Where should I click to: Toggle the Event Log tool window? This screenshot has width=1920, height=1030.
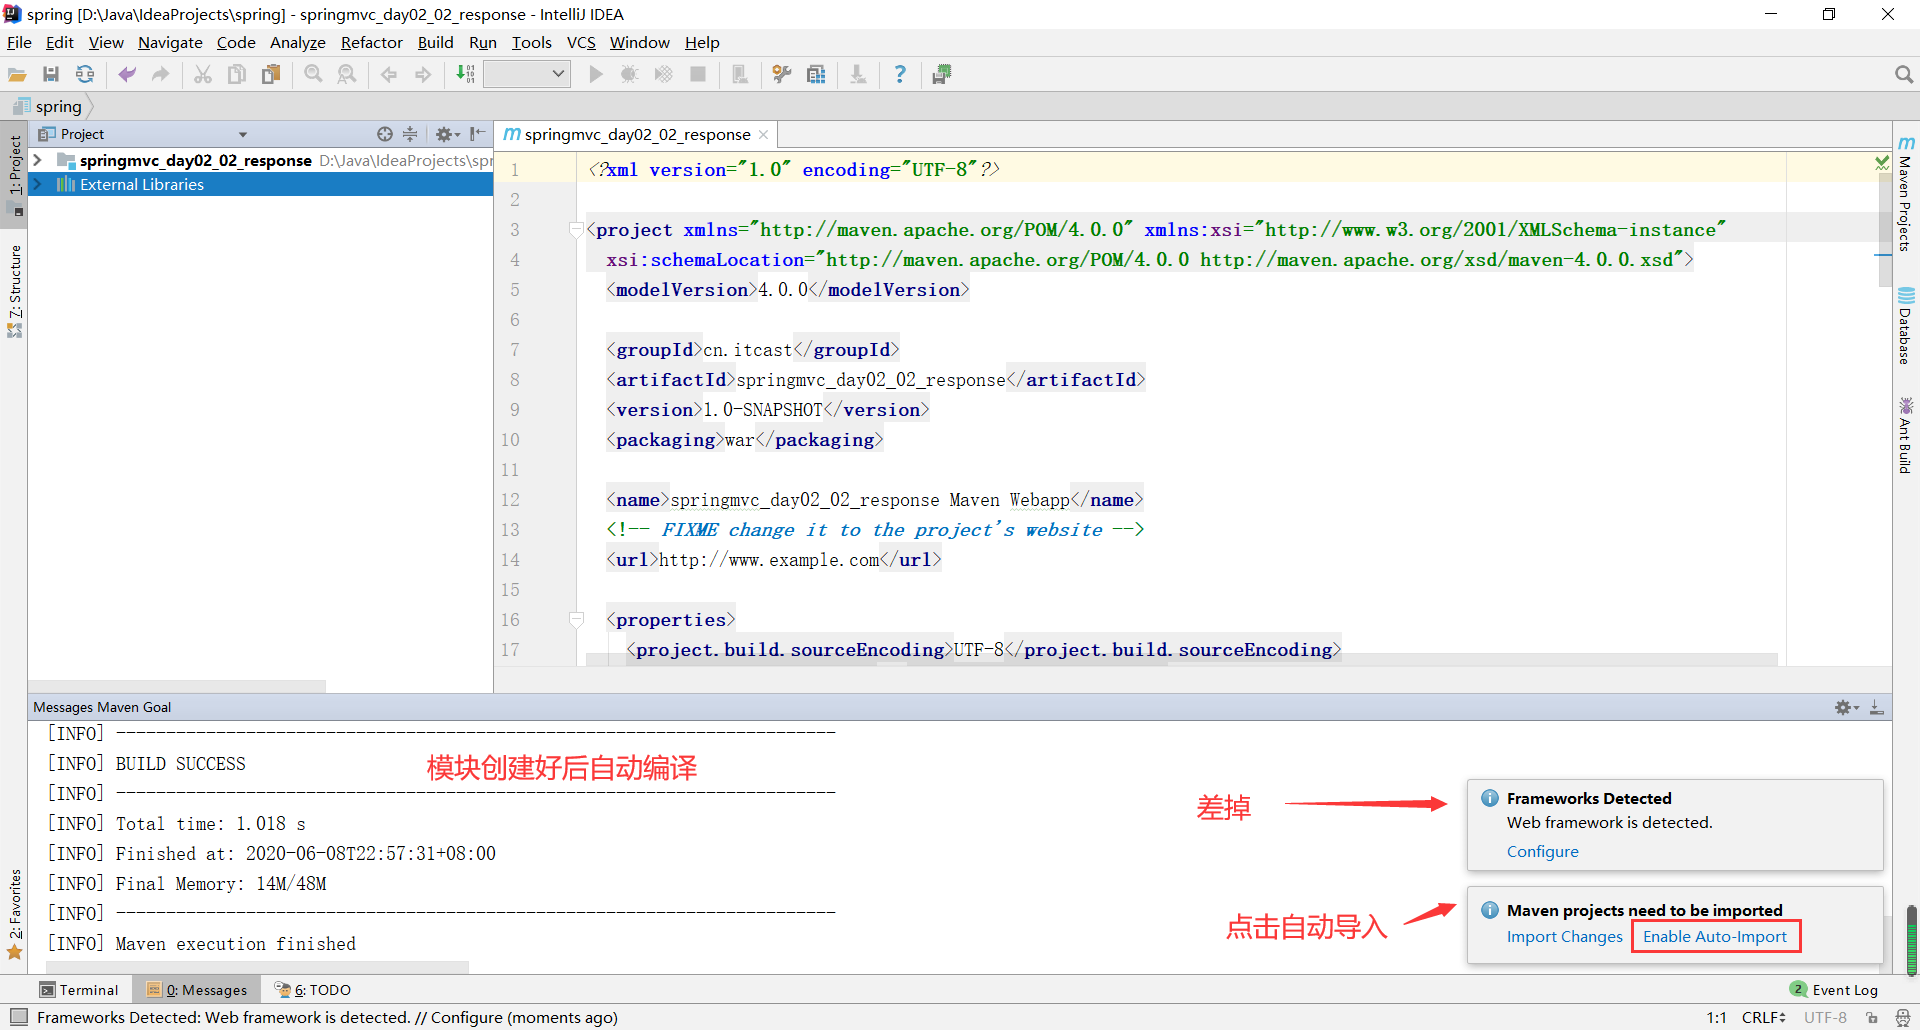pyautogui.click(x=1834, y=990)
